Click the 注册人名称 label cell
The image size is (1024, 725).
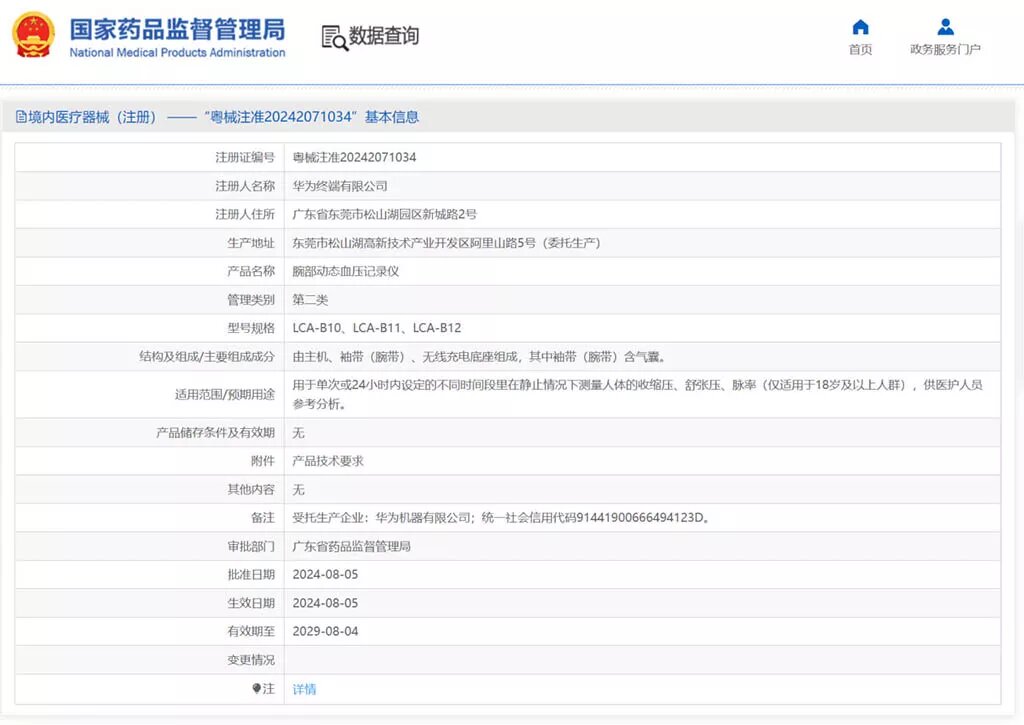150,186
